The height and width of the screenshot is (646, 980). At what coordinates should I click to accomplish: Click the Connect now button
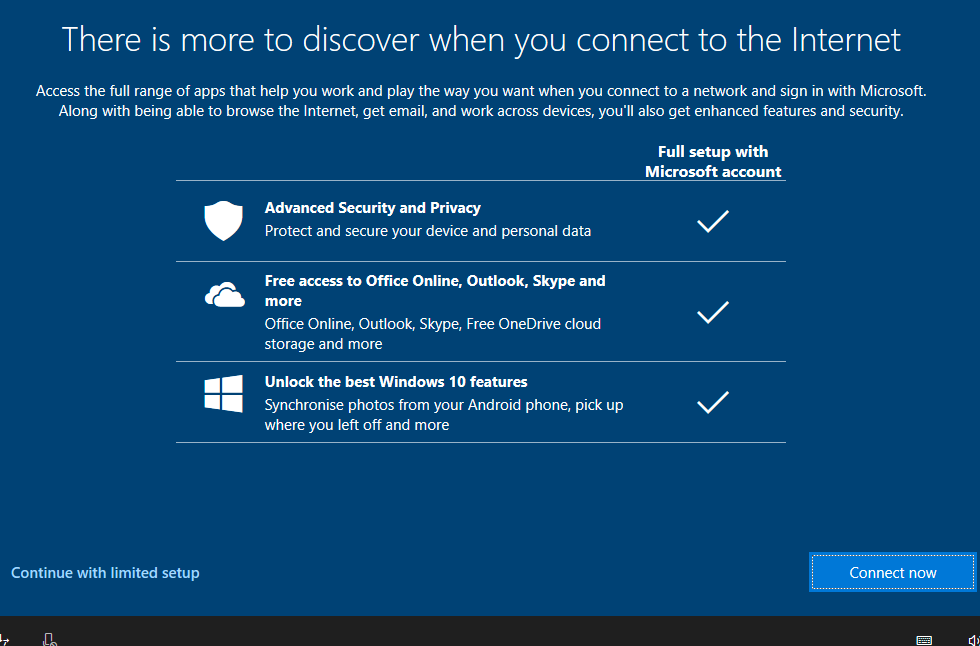click(892, 572)
